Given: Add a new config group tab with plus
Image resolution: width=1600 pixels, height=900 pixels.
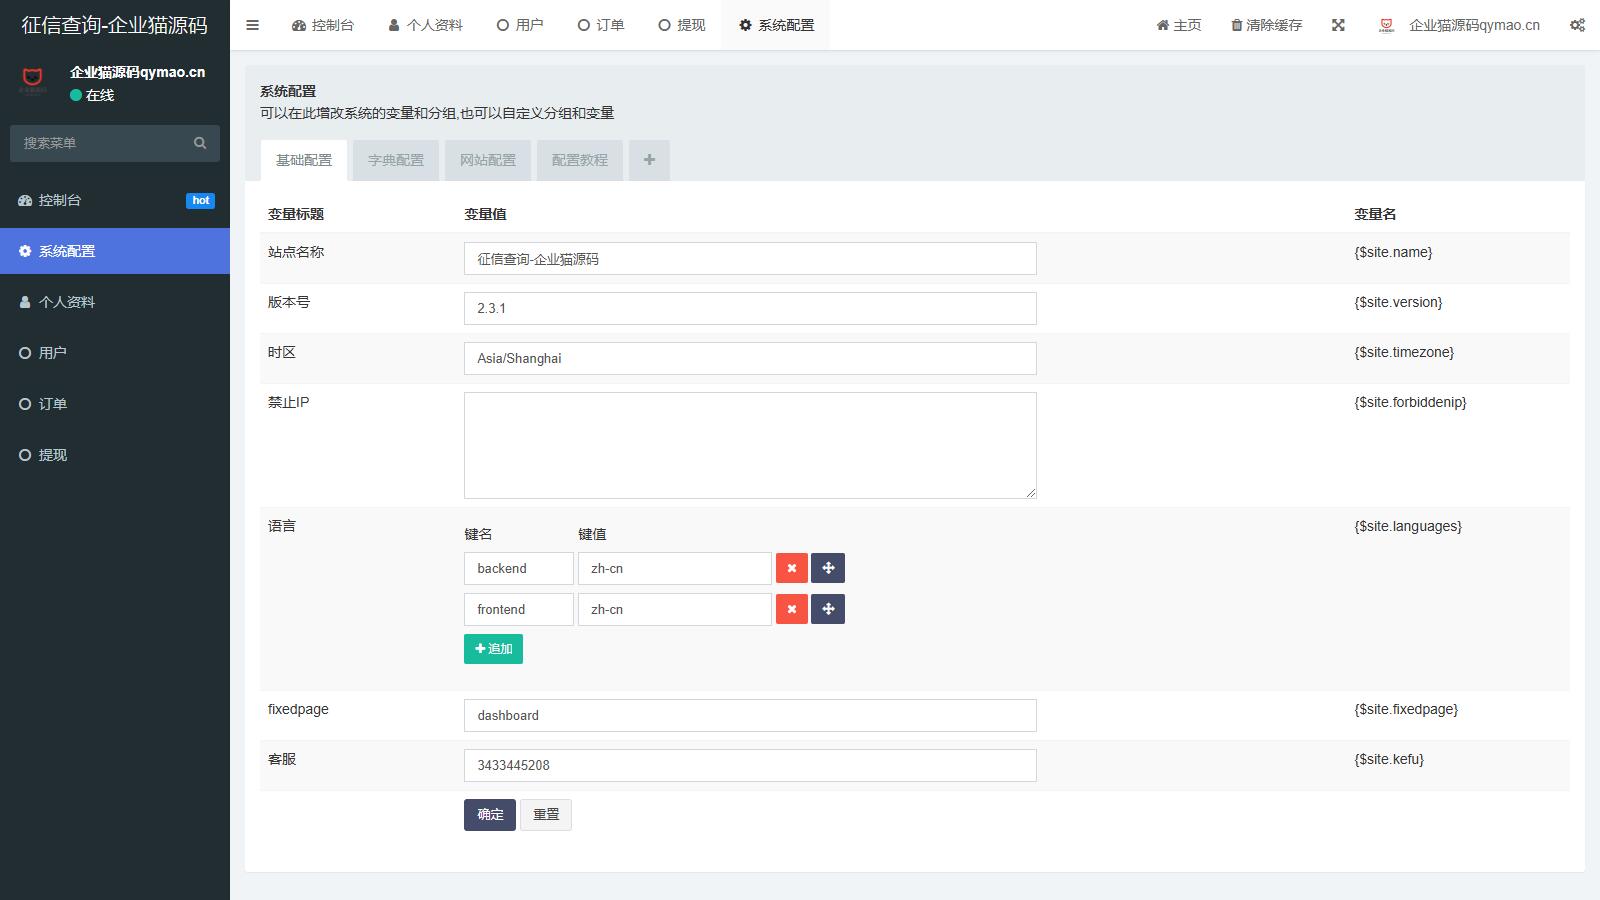Looking at the screenshot, I should click(x=649, y=160).
